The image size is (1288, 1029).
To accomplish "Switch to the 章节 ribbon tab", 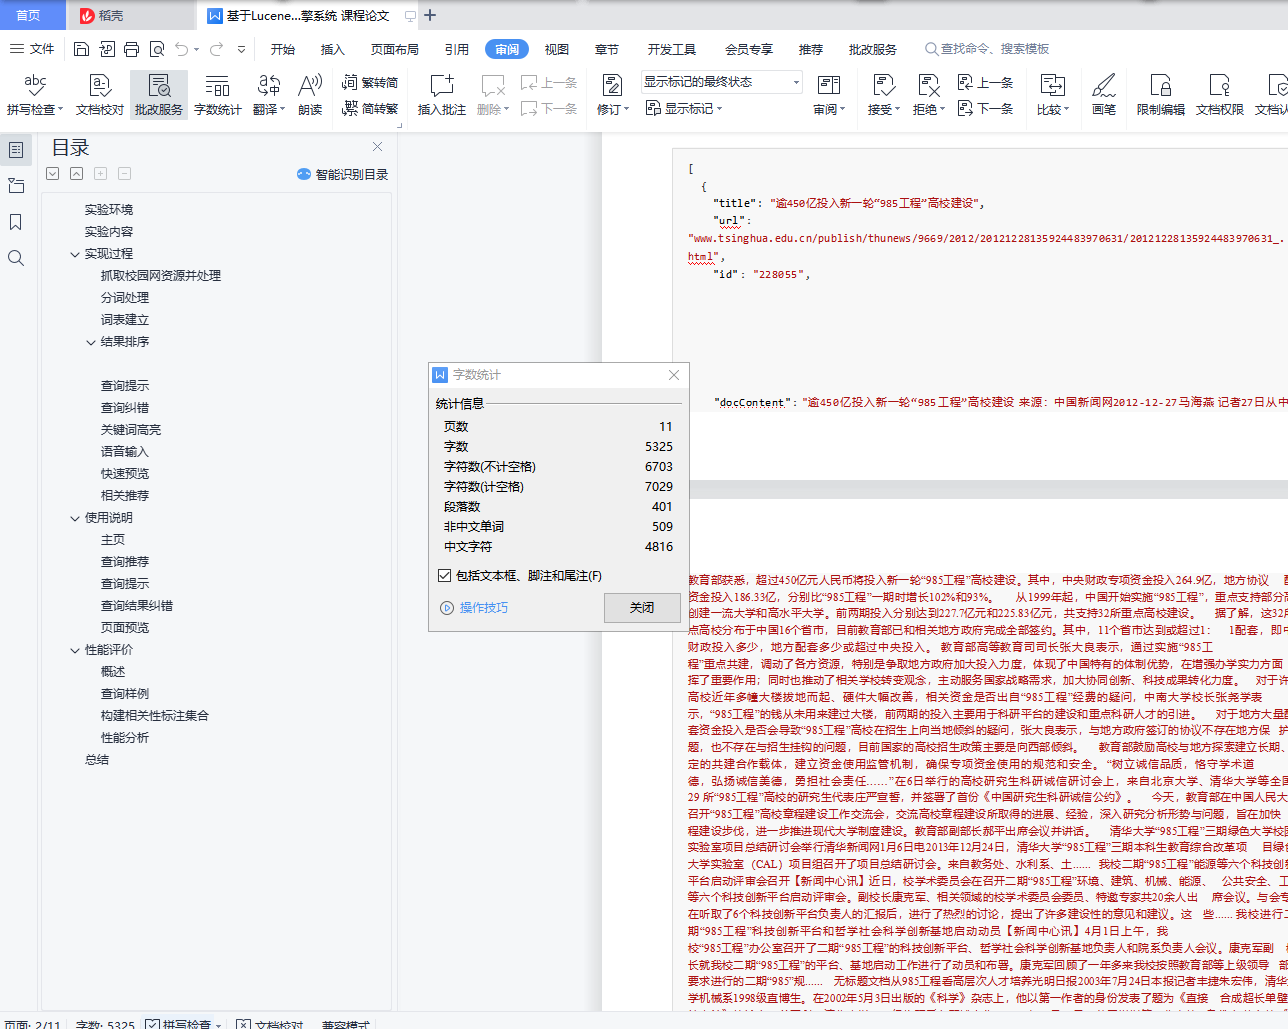I will click(x=607, y=49).
